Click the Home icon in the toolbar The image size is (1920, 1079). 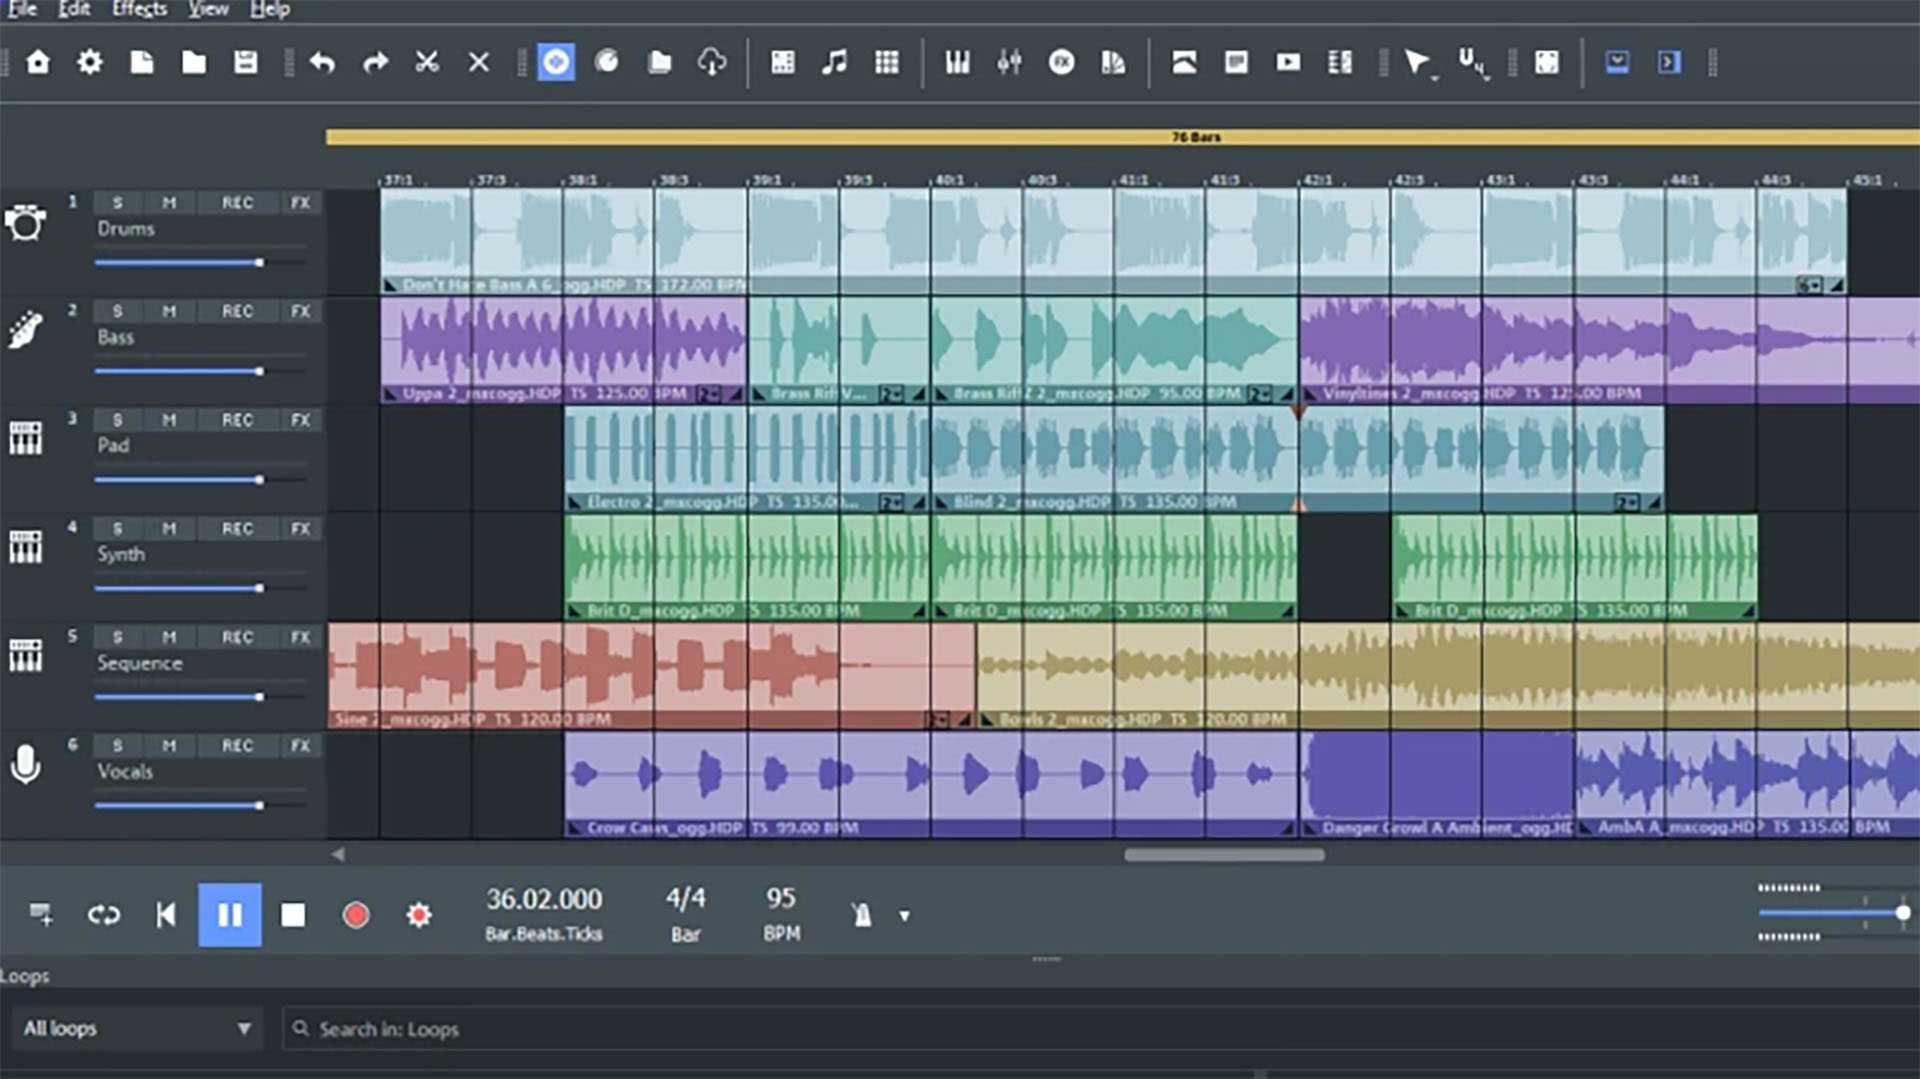click(38, 62)
